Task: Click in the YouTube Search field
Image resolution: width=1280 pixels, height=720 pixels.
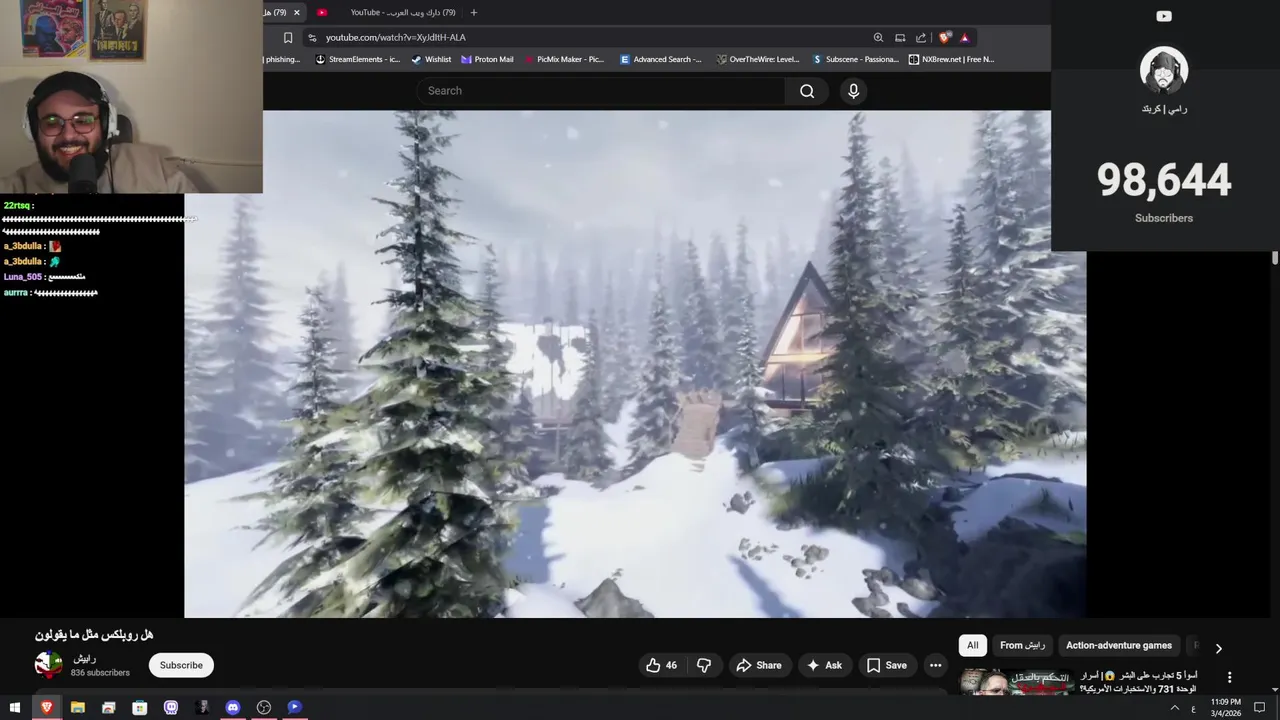Action: pyautogui.click(x=600, y=91)
